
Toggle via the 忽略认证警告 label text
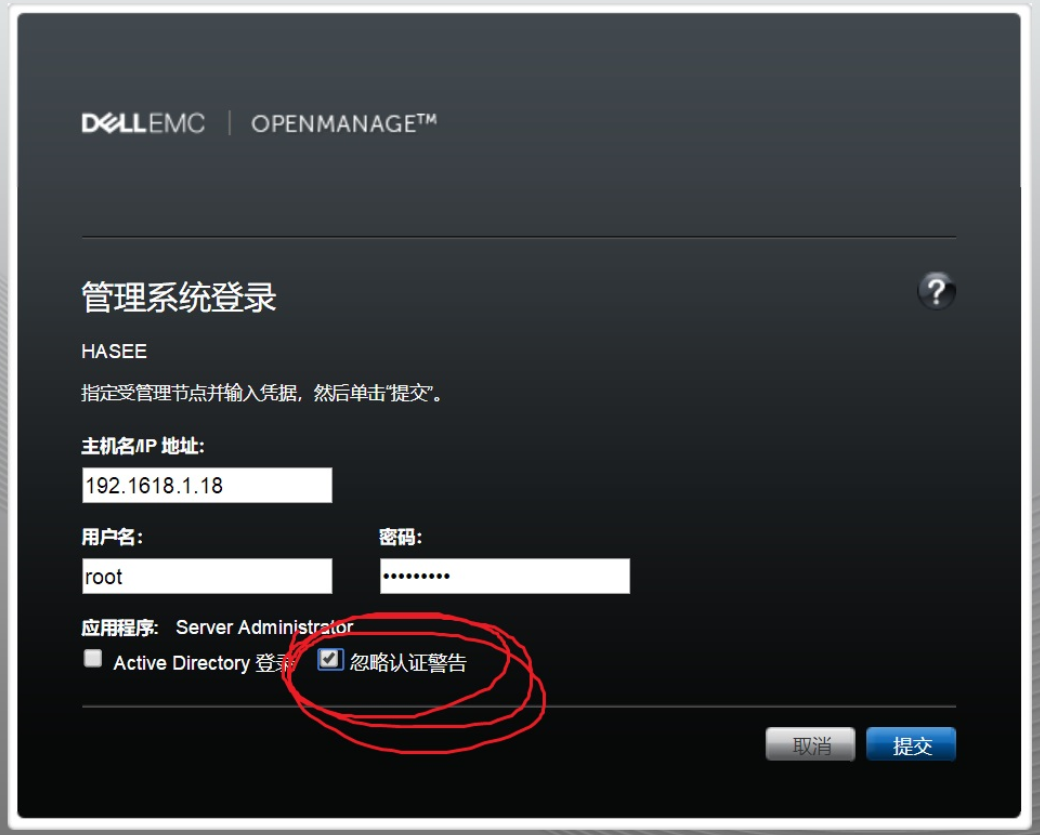[409, 662]
